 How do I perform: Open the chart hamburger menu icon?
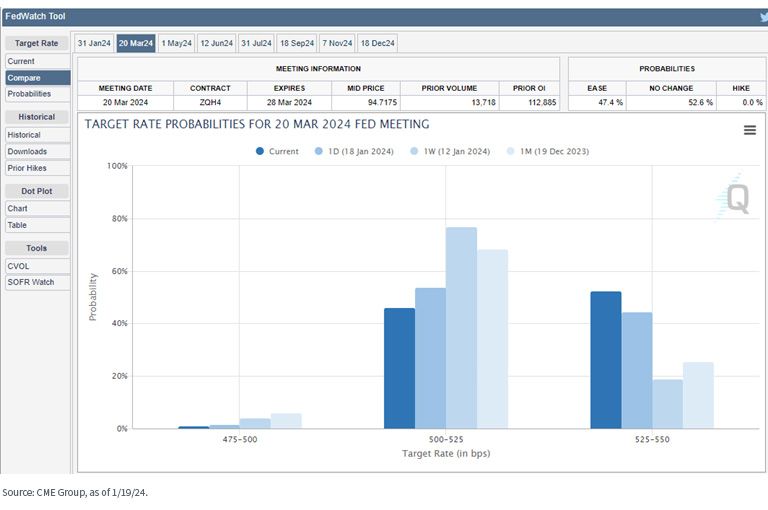point(749,130)
